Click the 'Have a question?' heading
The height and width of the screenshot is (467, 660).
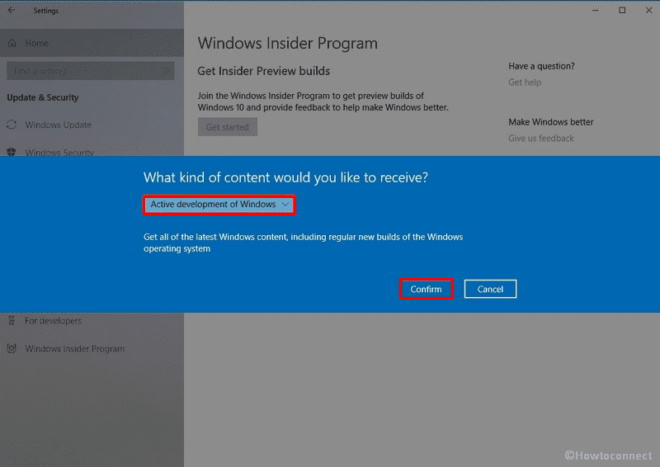(541, 66)
